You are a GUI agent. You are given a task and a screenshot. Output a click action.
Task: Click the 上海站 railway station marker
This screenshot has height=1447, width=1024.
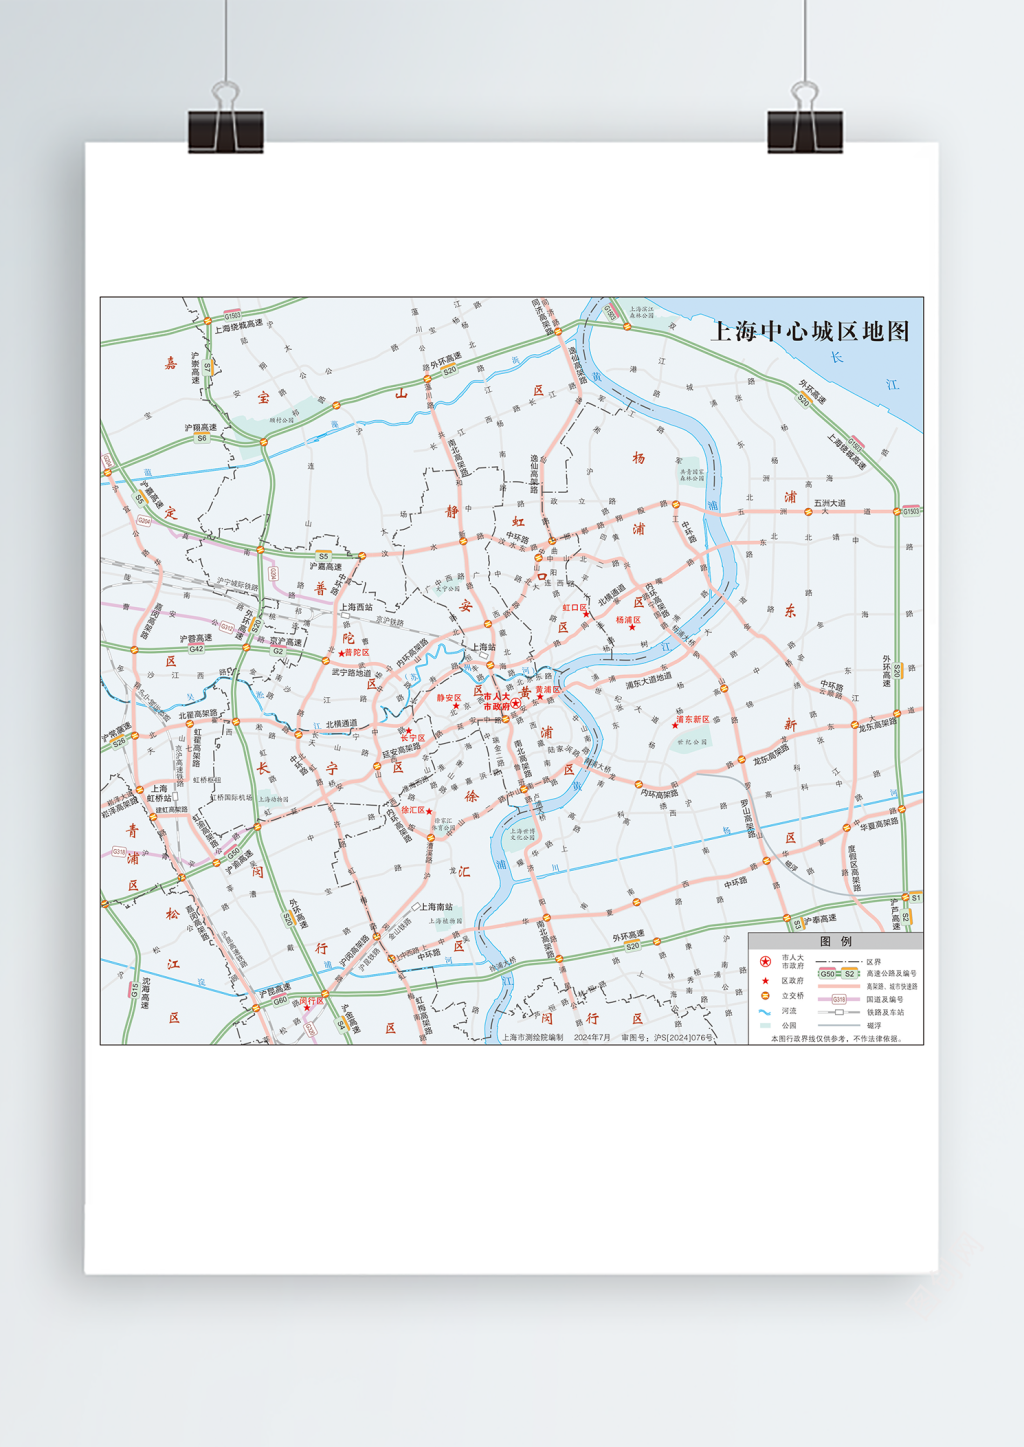pyautogui.click(x=484, y=656)
